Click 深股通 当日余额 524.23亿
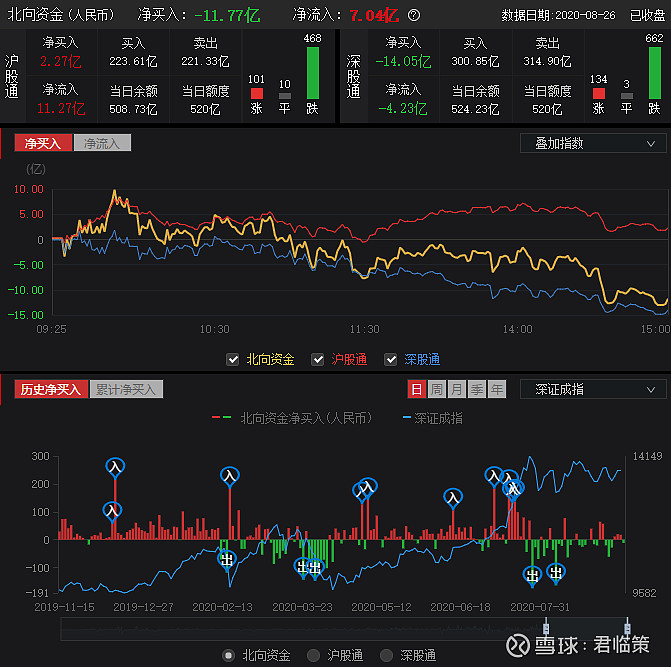The width and height of the screenshot is (671, 667). [475, 110]
